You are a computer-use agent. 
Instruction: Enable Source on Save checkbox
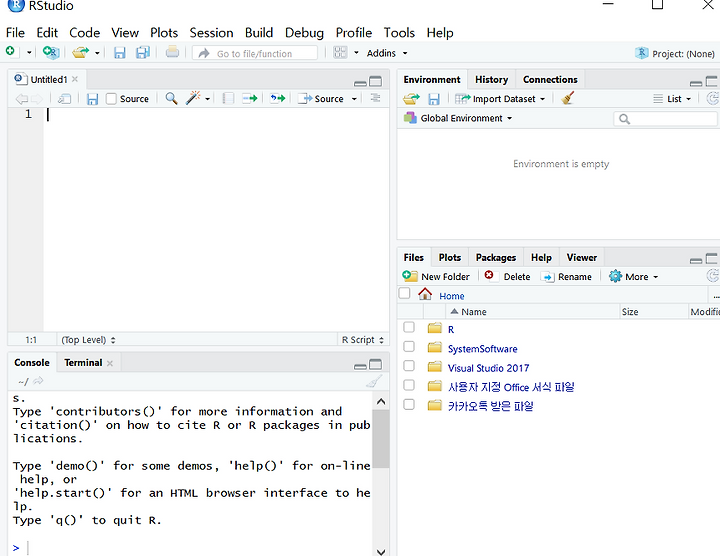[111, 99]
